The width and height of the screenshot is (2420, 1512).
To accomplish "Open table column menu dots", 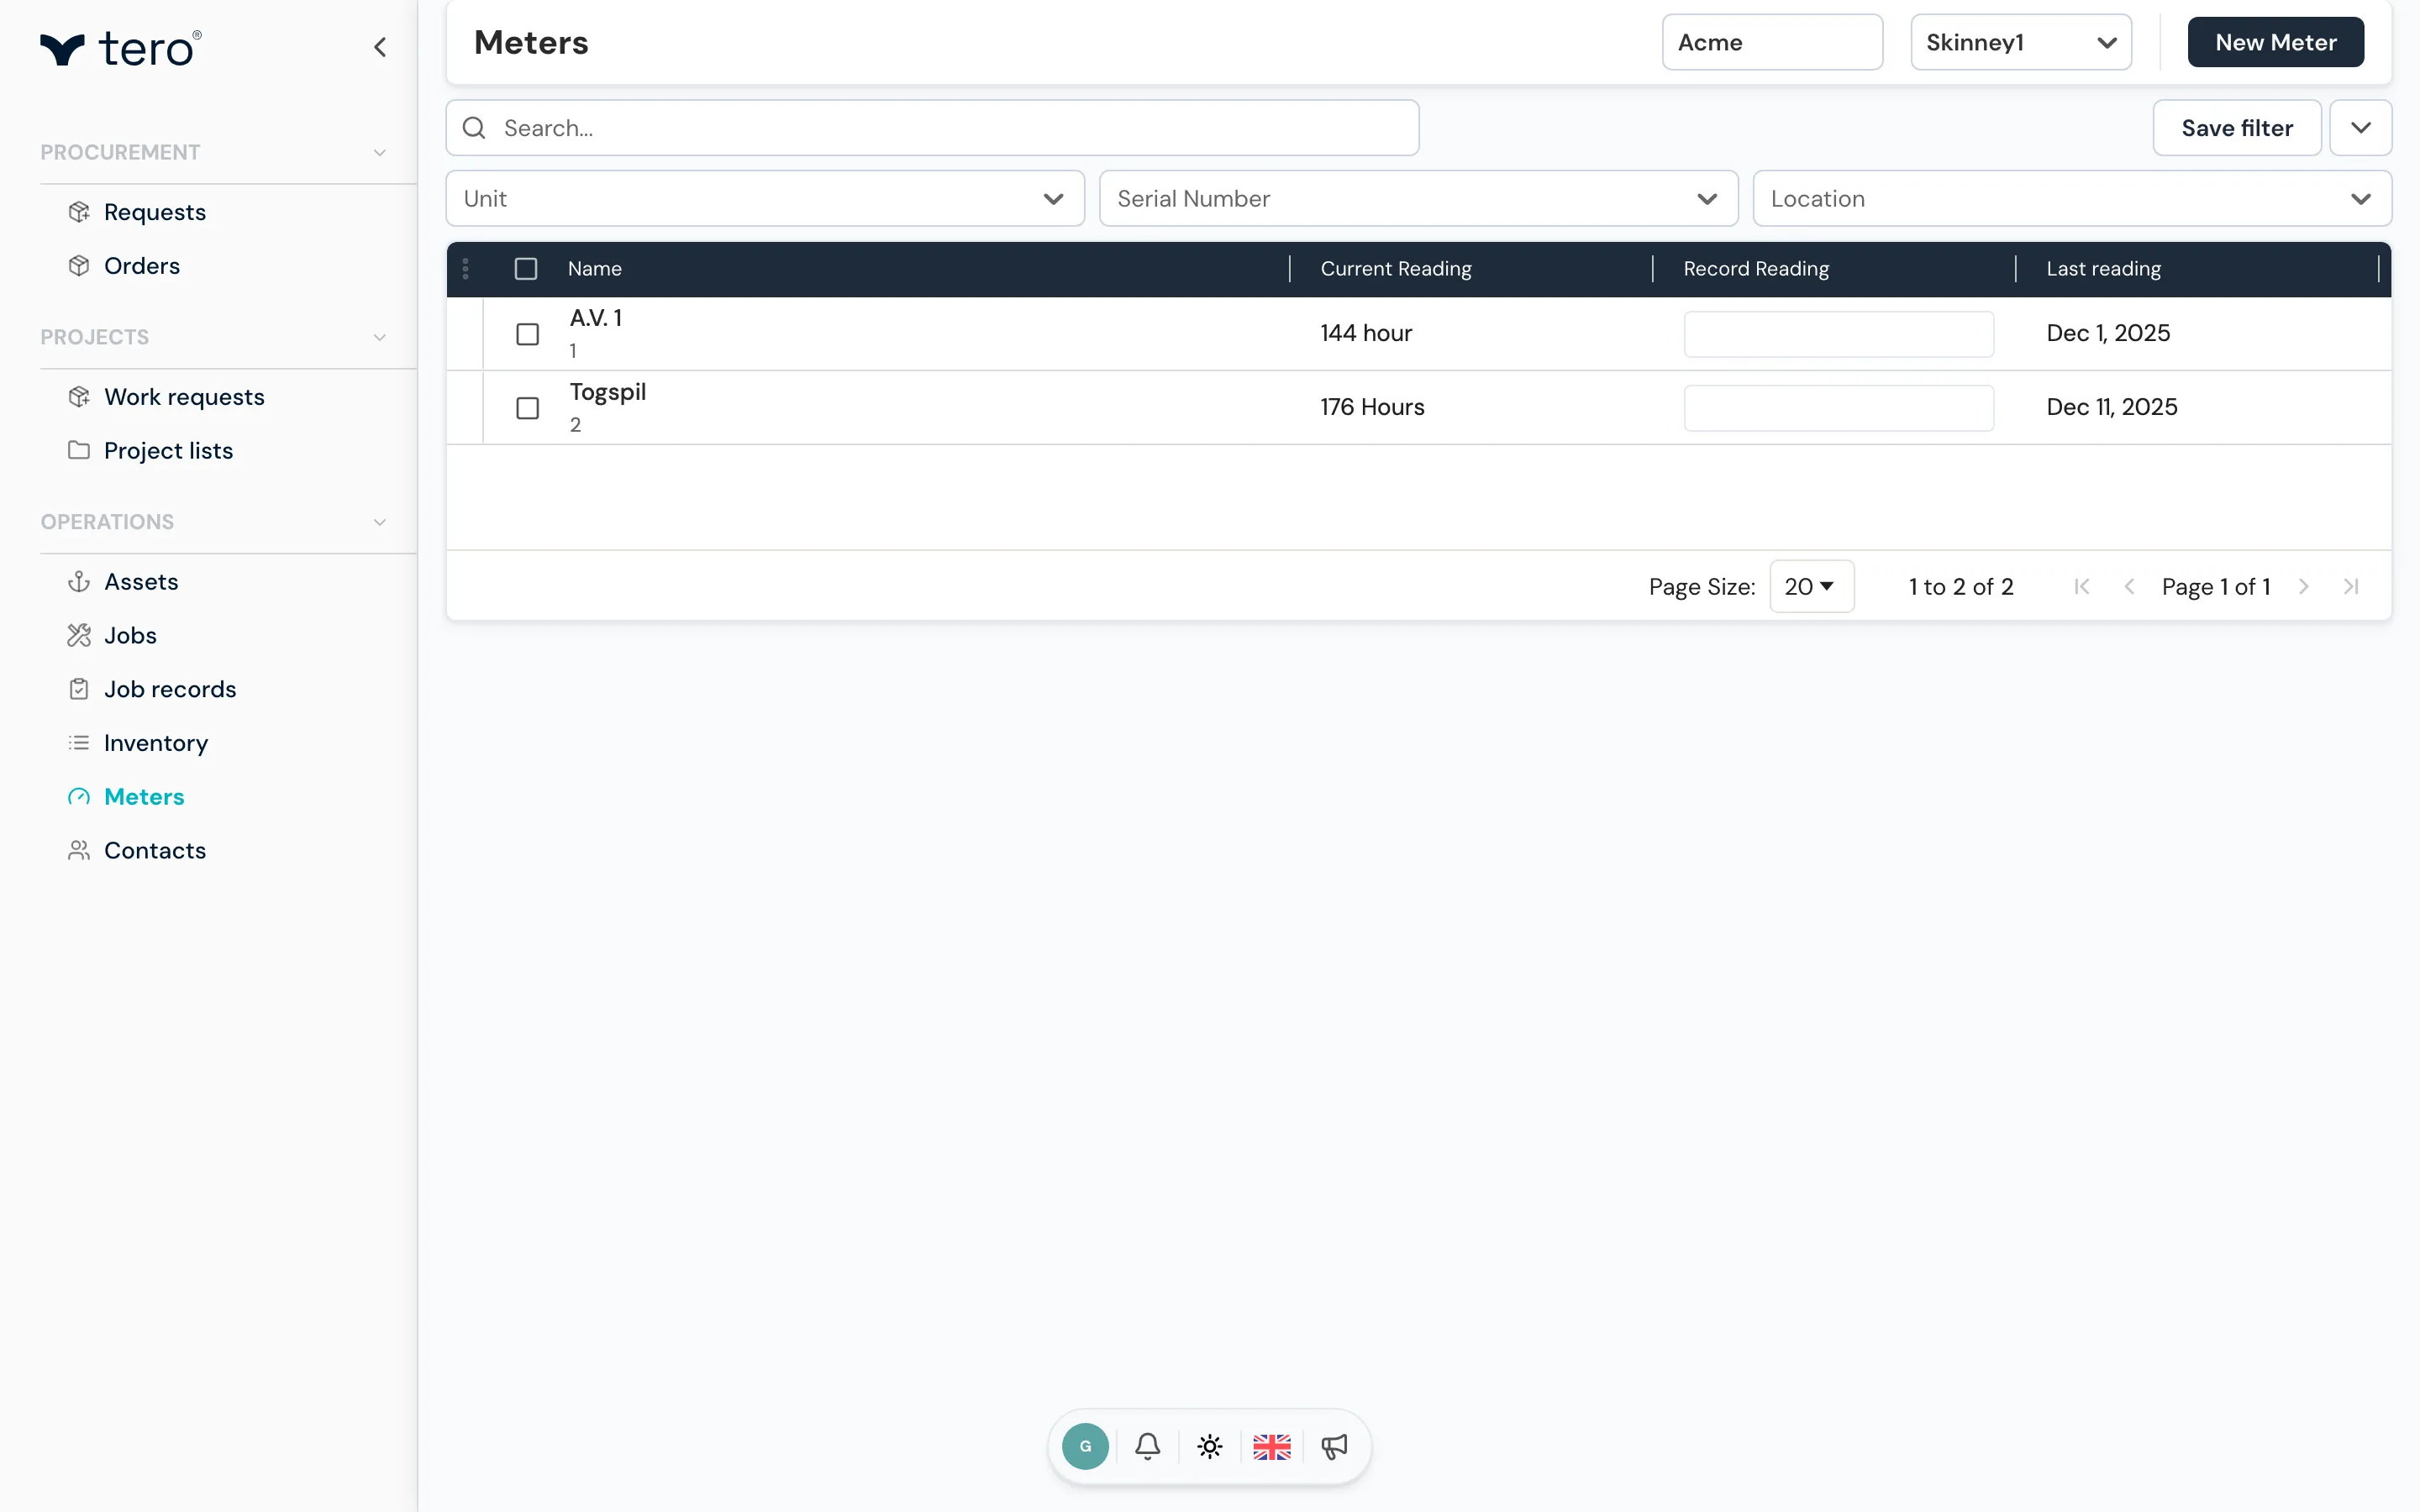I will (465, 269).
